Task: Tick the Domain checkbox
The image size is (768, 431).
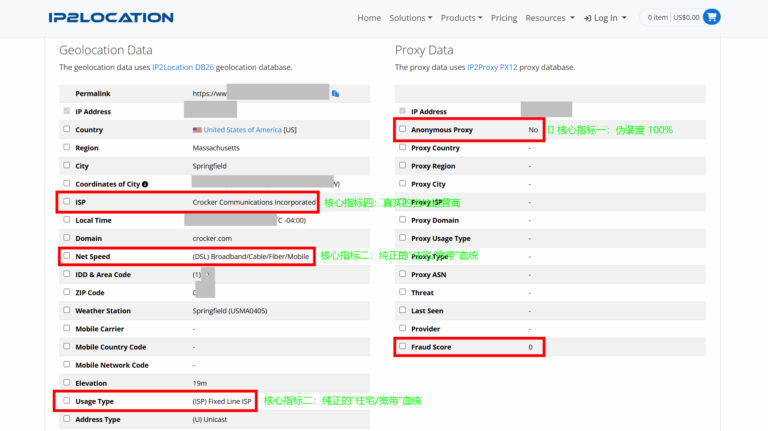Action: point(67,238)
